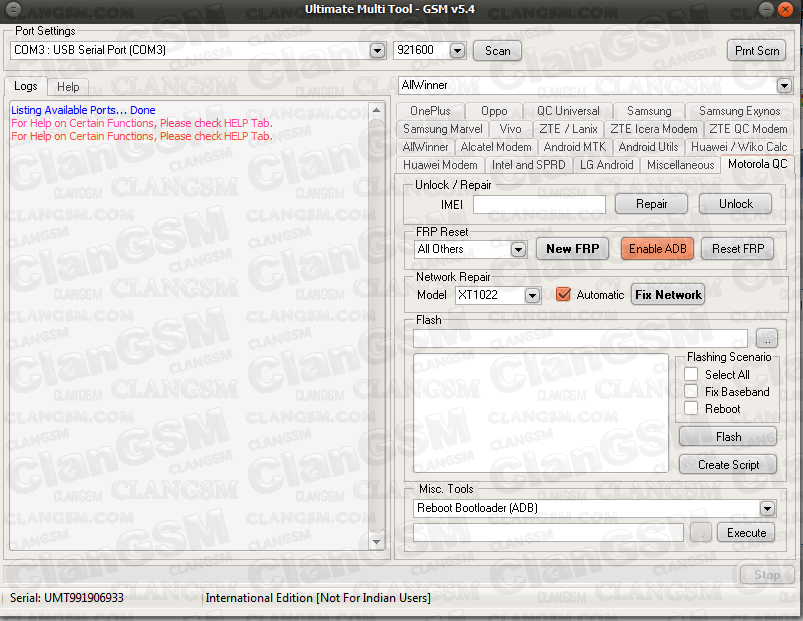Open the ZTE QC Modem tab
803x621 pixels.
tap(748, 129)
